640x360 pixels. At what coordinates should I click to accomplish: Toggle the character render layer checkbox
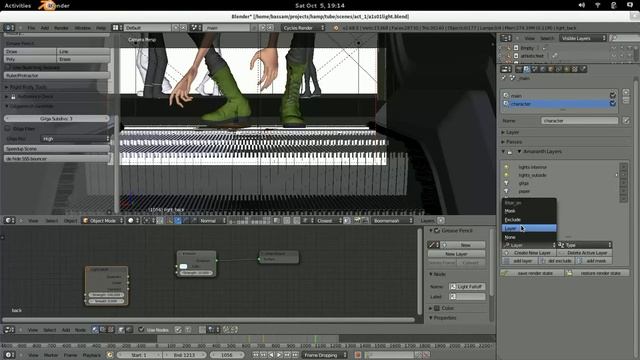tap(612, 104)
